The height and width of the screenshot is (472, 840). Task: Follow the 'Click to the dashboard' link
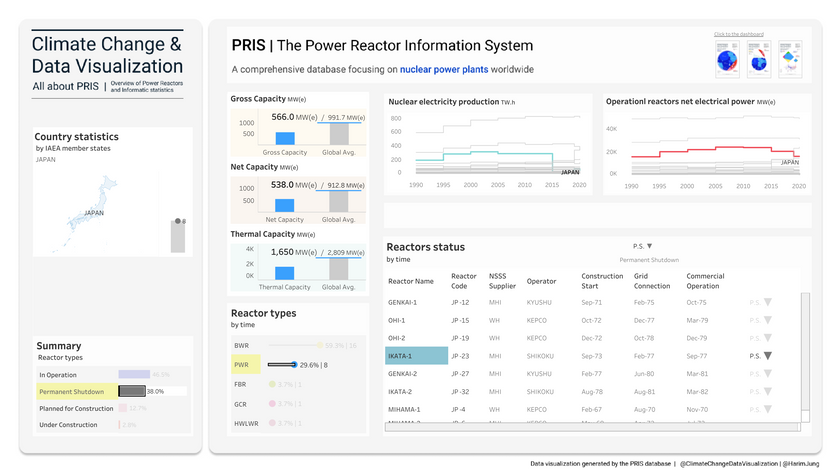(x=739, y=34)
